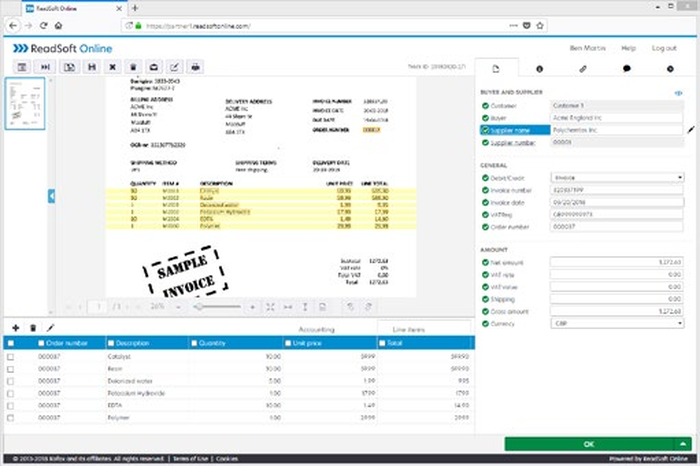Screen dimensions: 700x466
Task: Click the Buyer field showing Acme England Inc
Action: pos(616,118)
